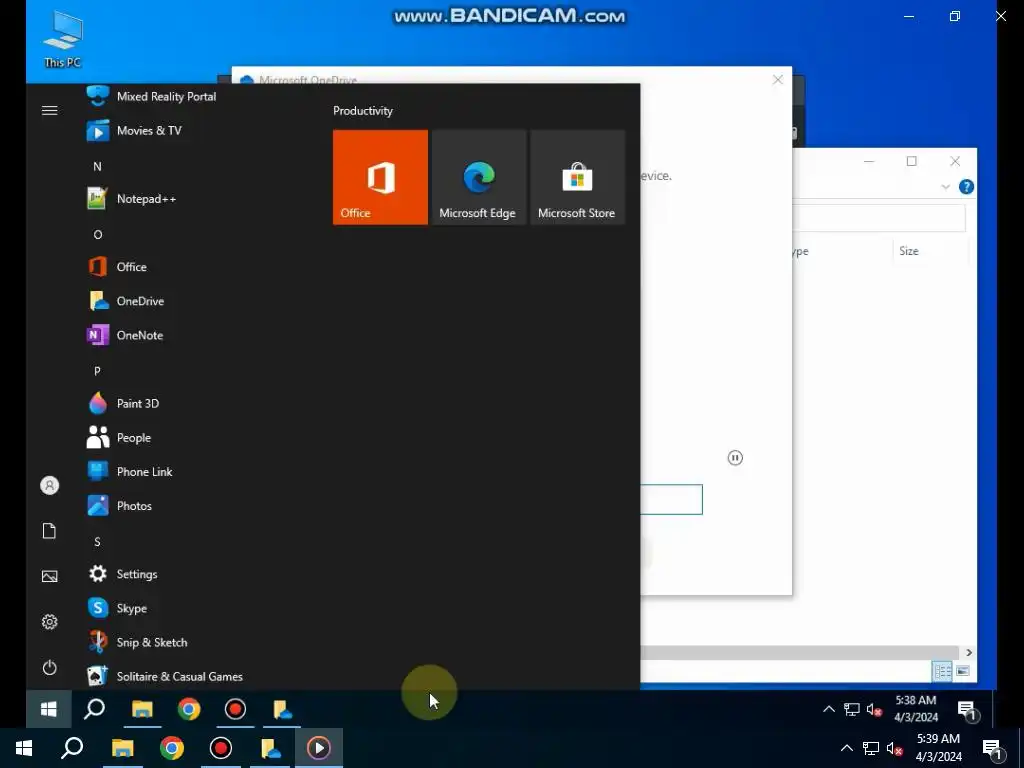Open the user account icon in Start sidebar

[50, 485]
